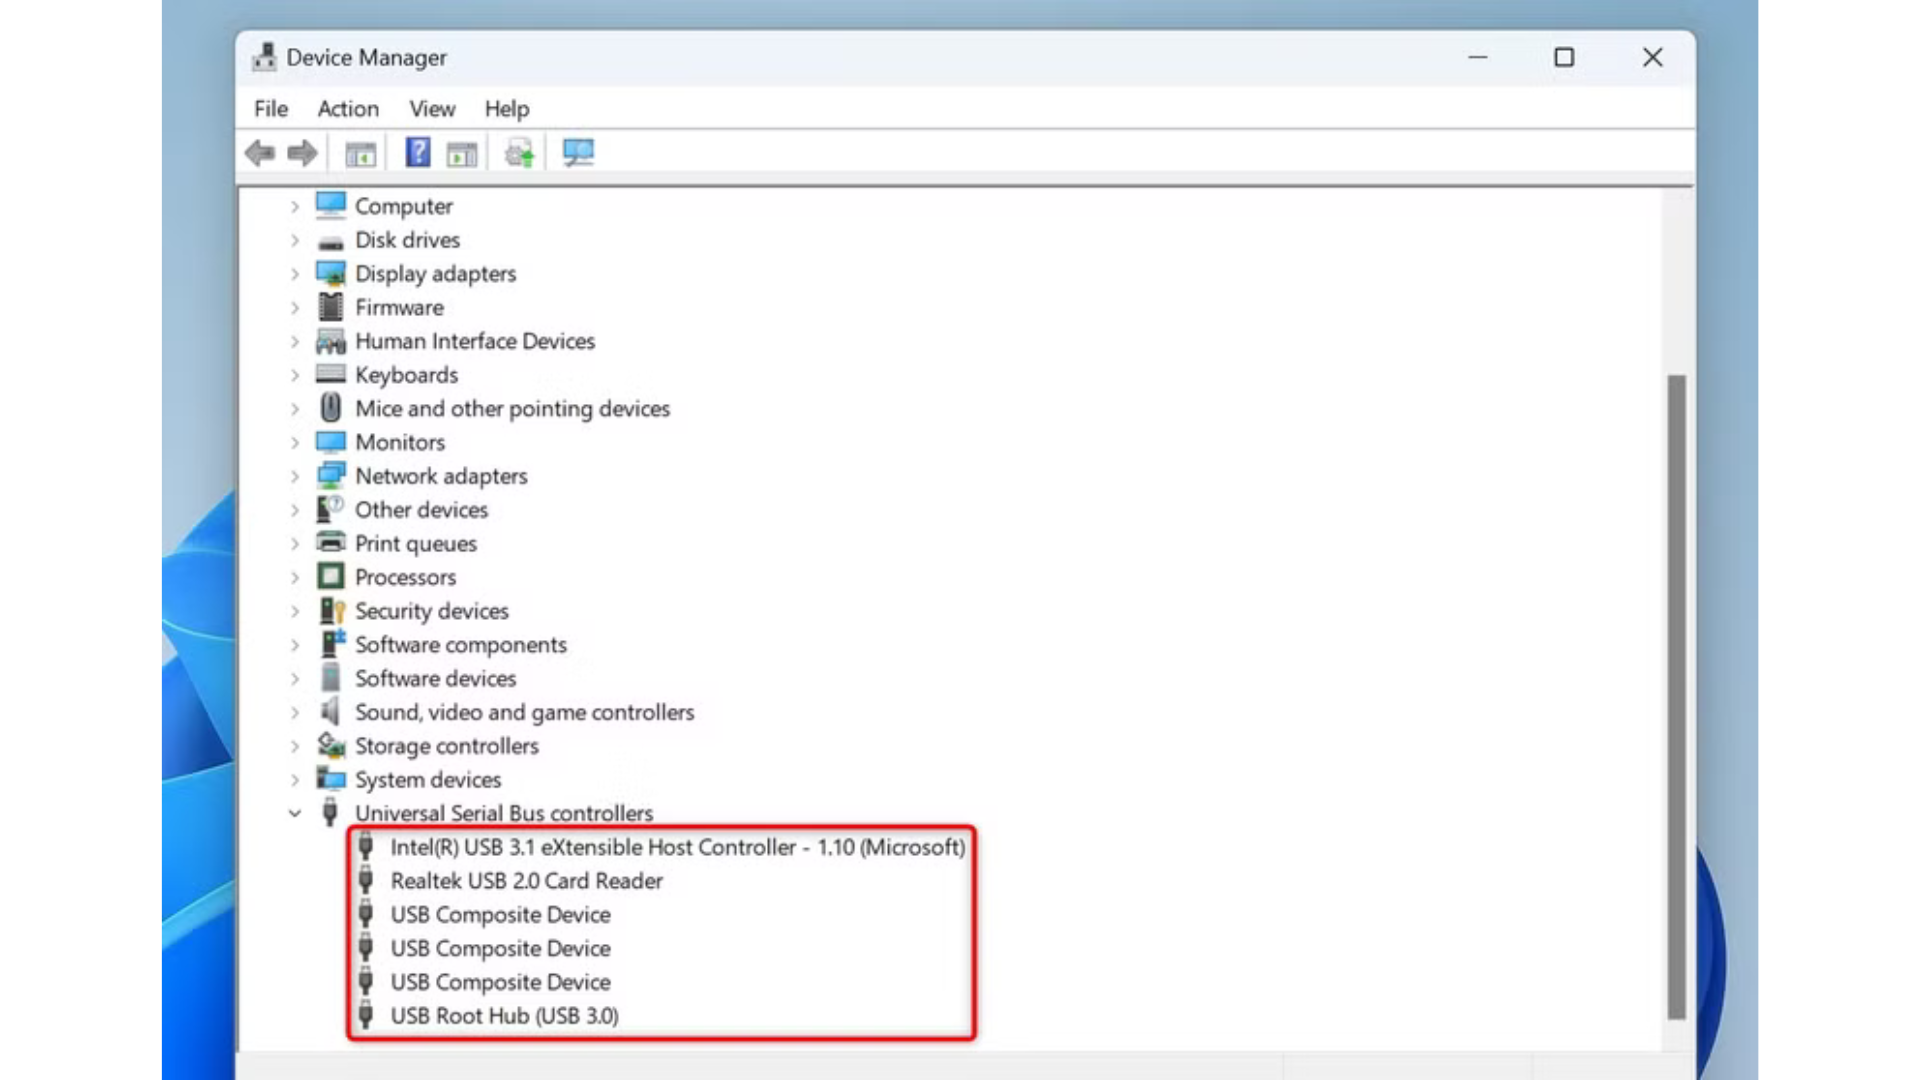Select the Other devices label
1920x1080 pixels.
pos(421,510)
